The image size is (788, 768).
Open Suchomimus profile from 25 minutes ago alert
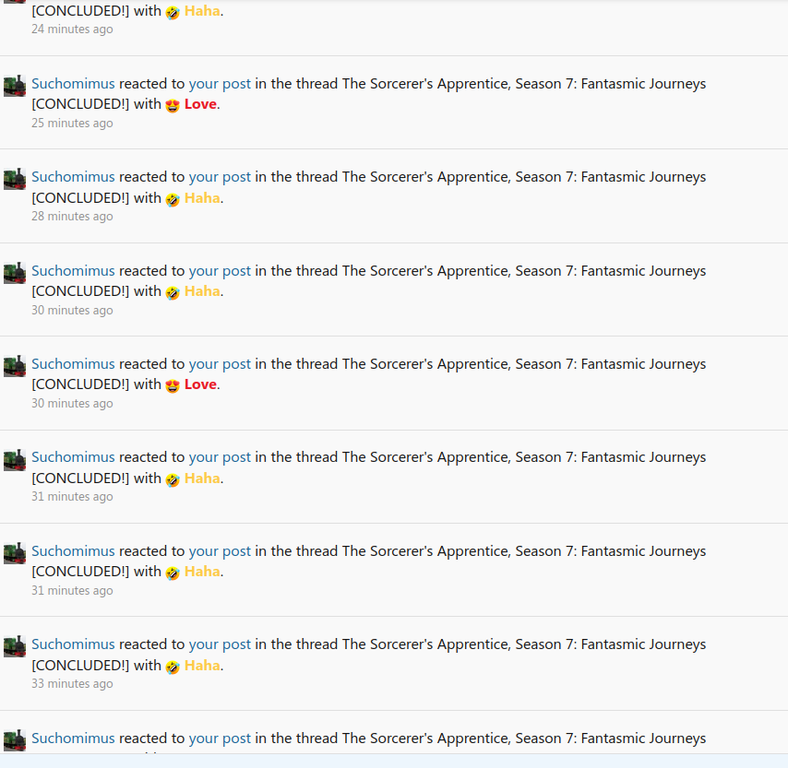click(x=73, y=83)
